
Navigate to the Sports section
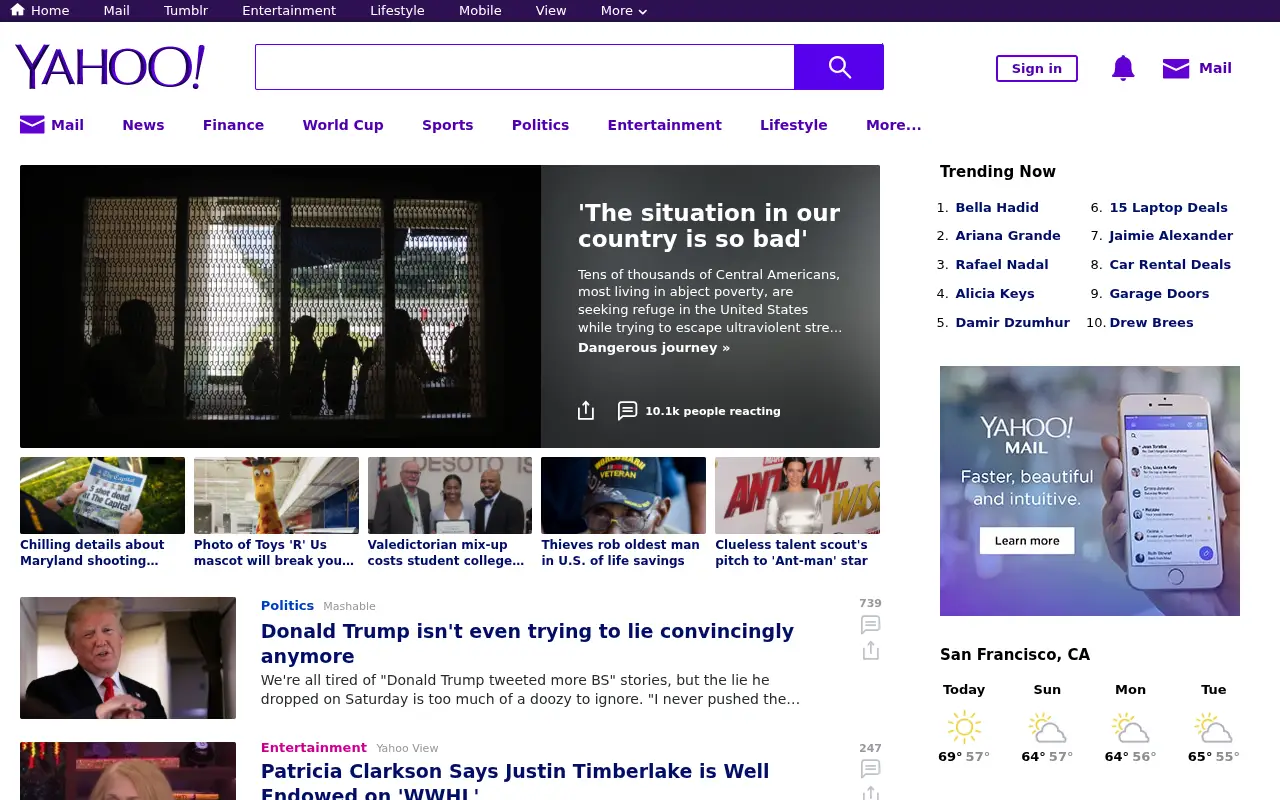[x=447, y=125]
